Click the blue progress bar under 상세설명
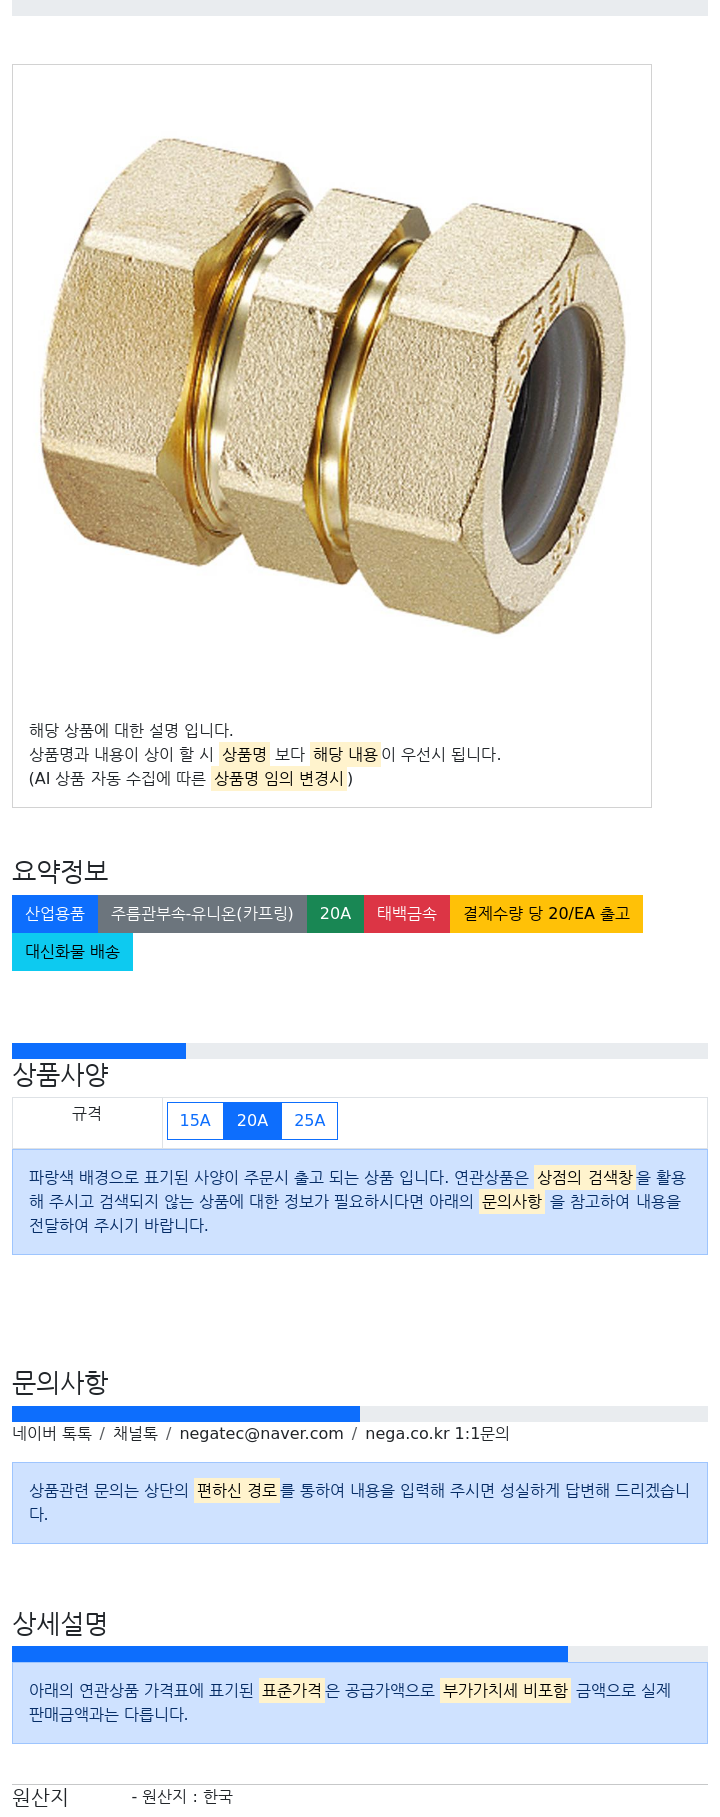 click(290, 1654)
